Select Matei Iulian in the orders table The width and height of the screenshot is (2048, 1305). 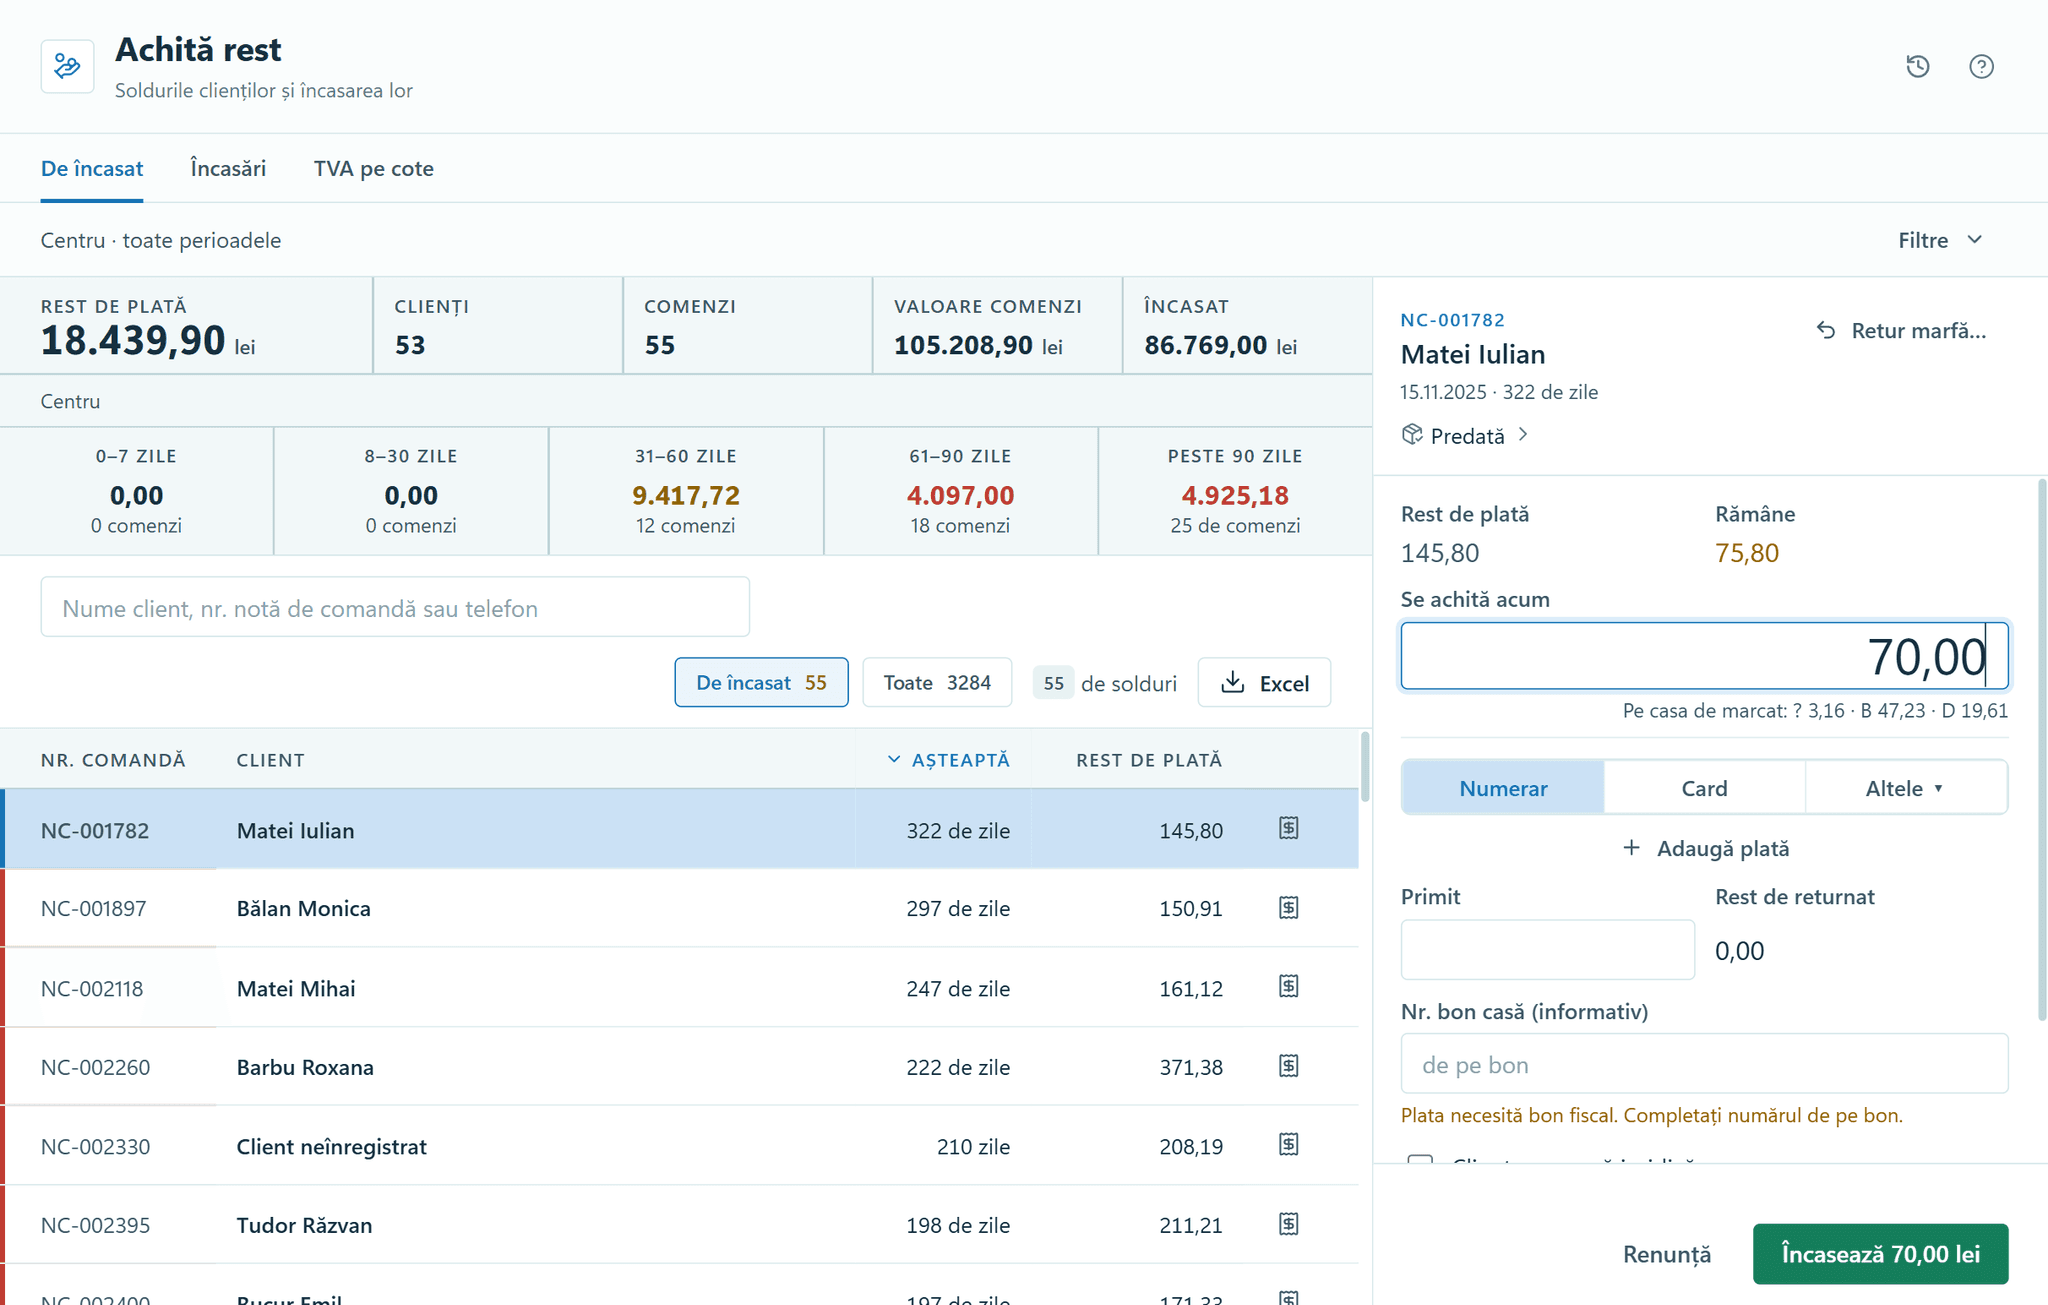(x=295, y=830)
